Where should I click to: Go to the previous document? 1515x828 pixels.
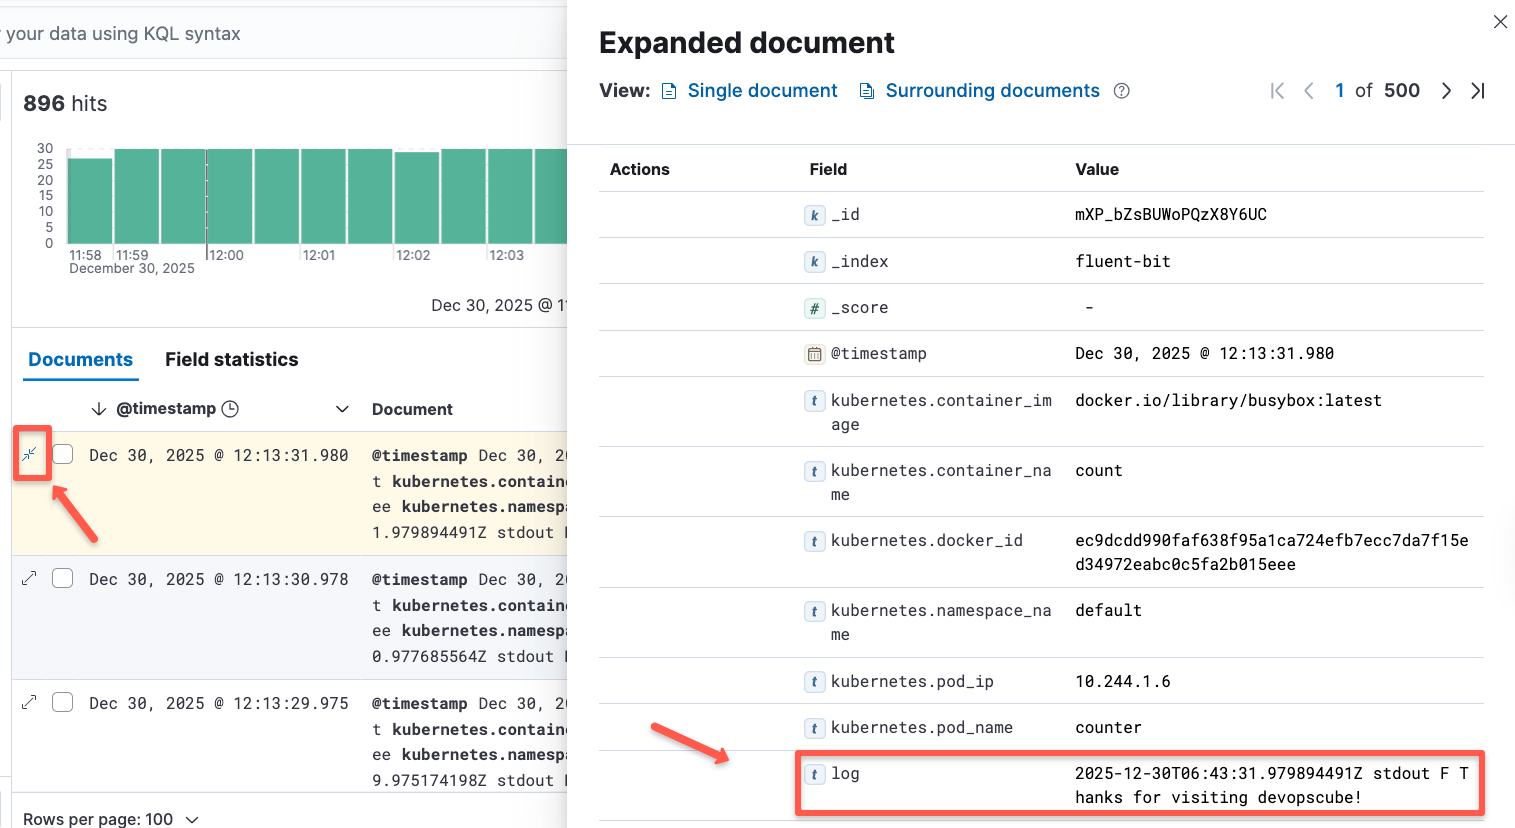pyautogui.click(x=1309, y=91)
